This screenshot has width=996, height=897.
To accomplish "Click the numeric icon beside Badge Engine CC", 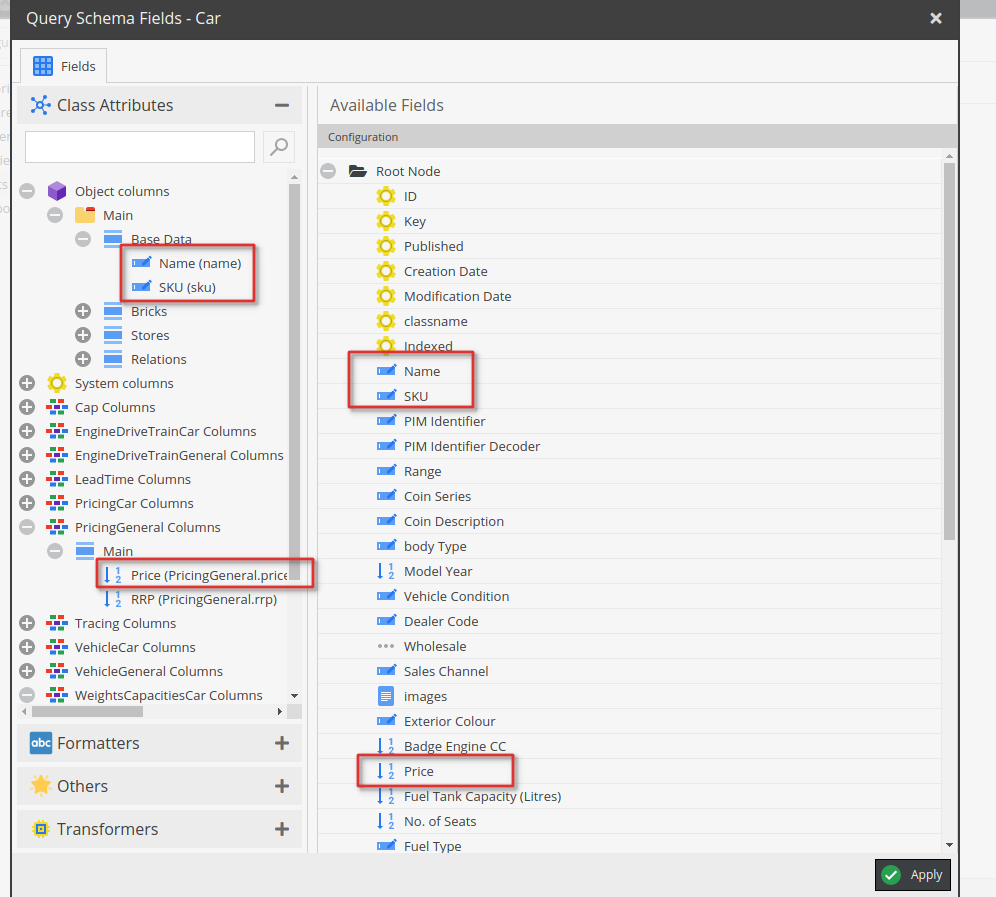I will pyautogui.click(x=386, y=746).
